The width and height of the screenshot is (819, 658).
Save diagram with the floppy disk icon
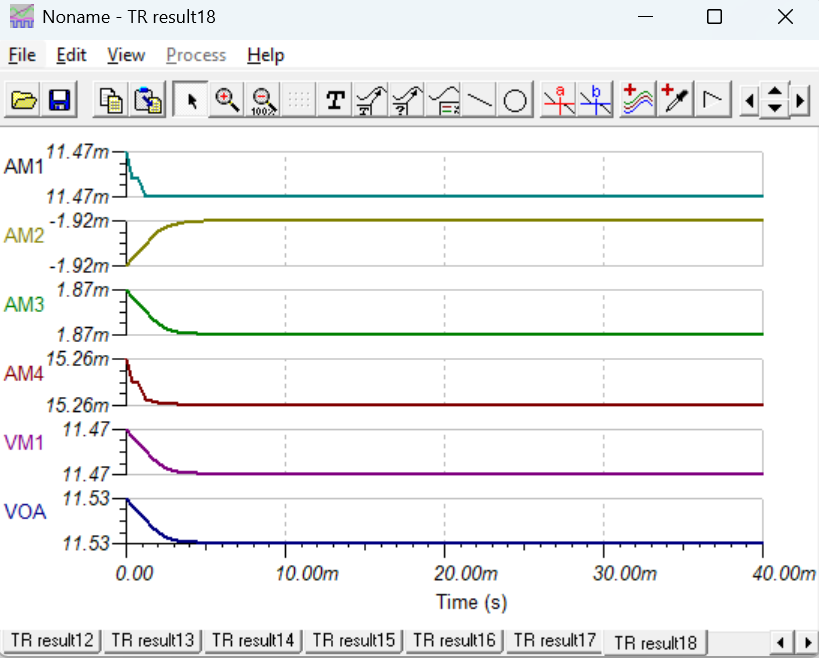click(x=60, y=99)
